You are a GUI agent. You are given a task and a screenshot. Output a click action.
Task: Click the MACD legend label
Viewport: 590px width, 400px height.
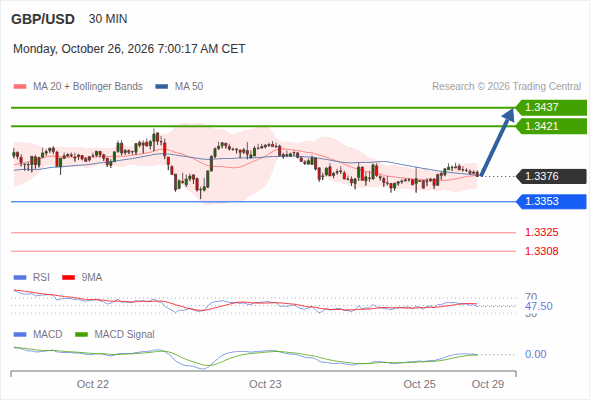coord(48,335)
